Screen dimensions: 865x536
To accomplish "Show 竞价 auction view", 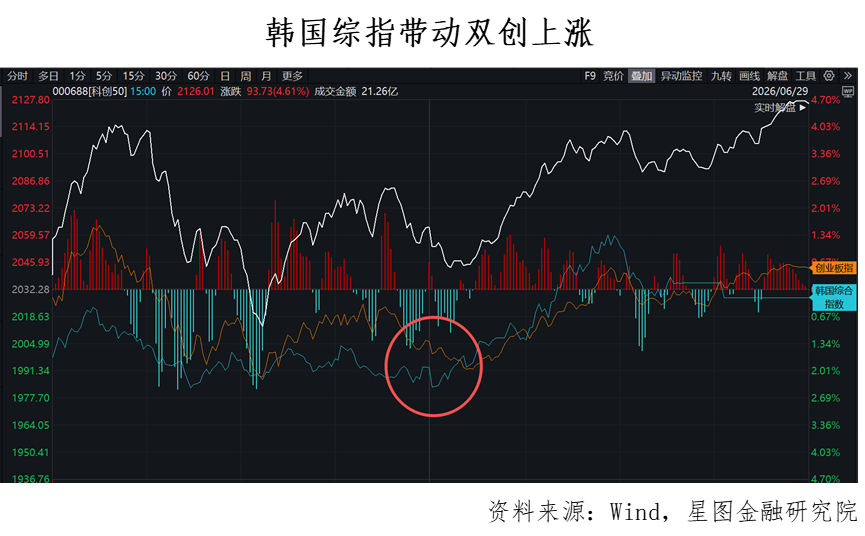I will tap(613, 76).
